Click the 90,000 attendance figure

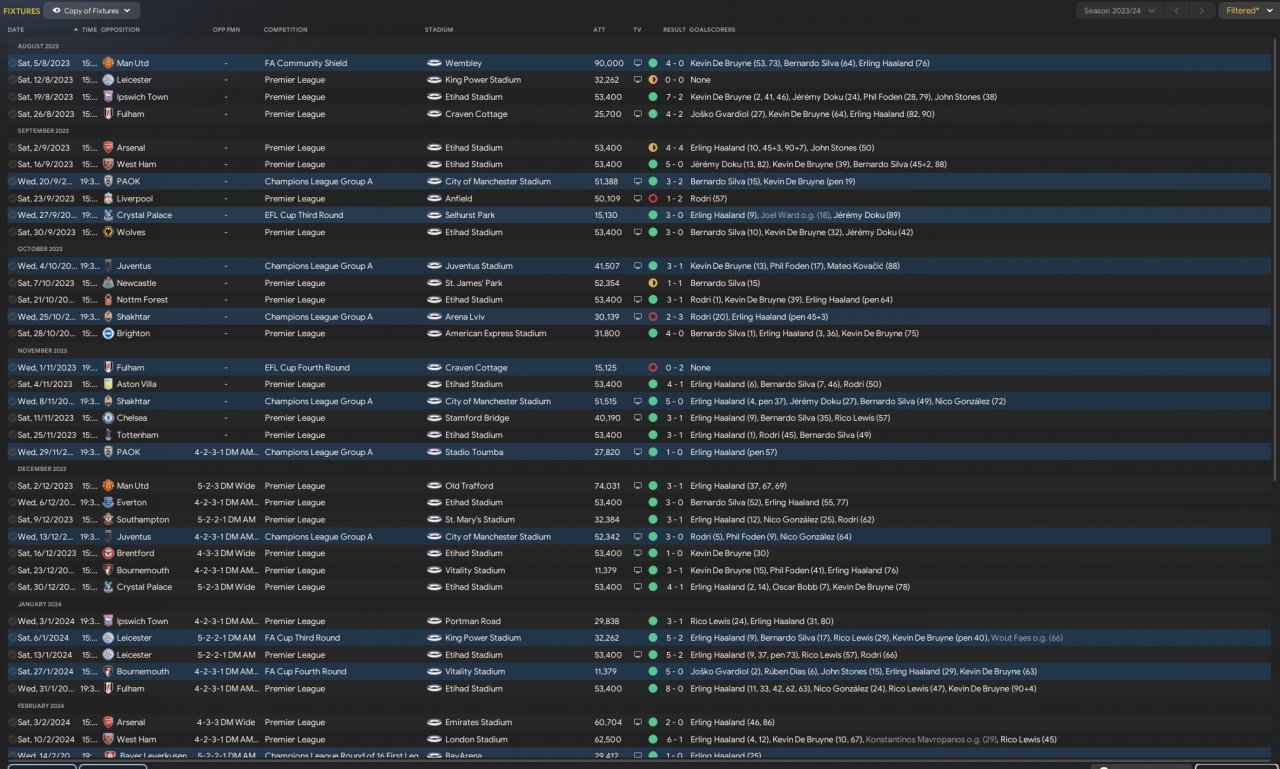[x=608, y=63]
